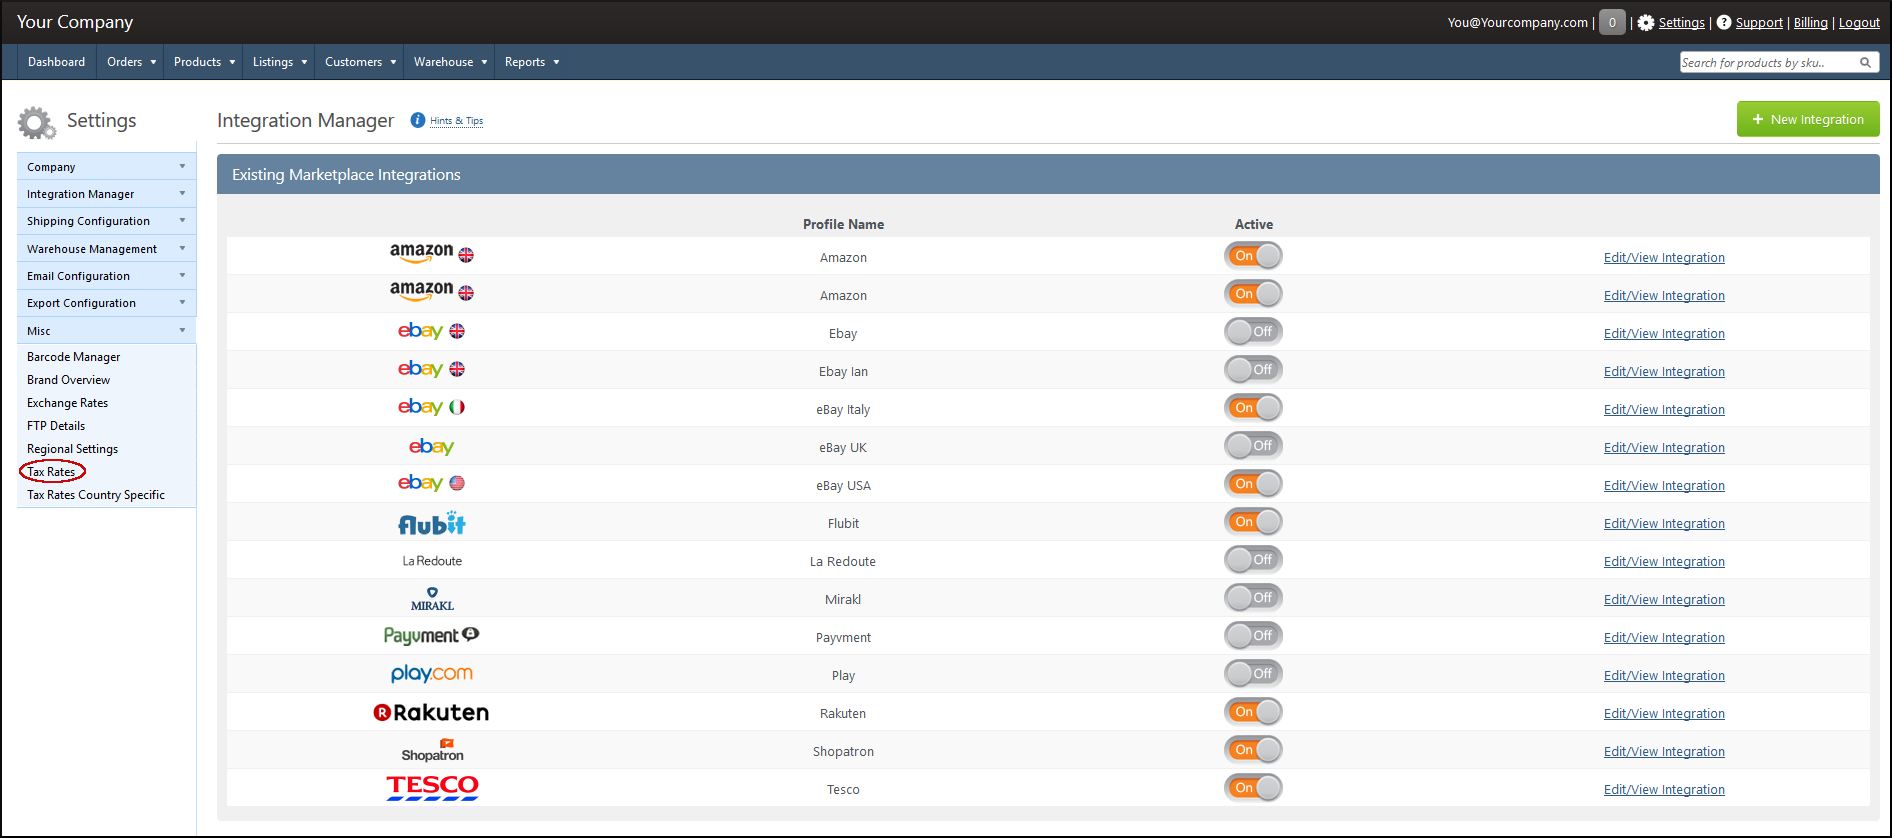Open Hints & Tips link

[456, 121]
